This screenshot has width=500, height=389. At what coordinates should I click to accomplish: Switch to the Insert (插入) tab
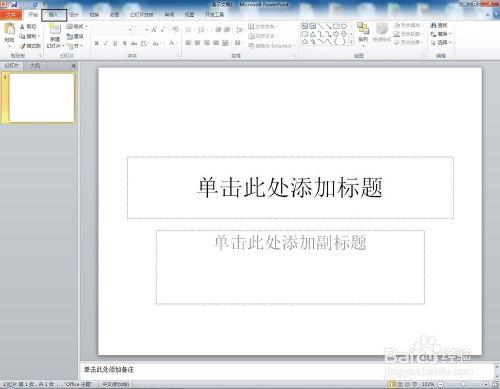pyautogui.click(x=54, y=15)
